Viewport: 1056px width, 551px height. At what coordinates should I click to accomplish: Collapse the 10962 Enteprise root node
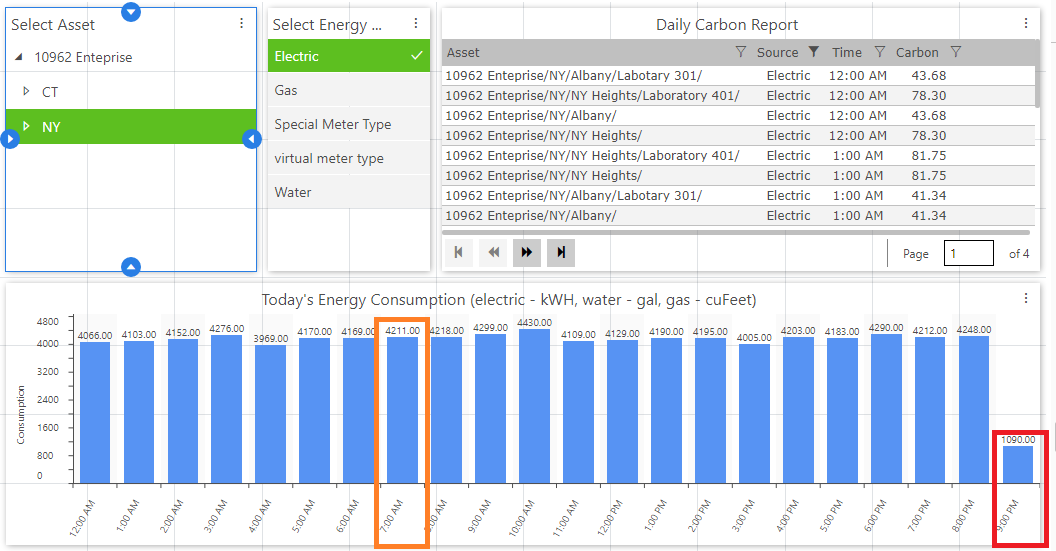pos(19,58)
